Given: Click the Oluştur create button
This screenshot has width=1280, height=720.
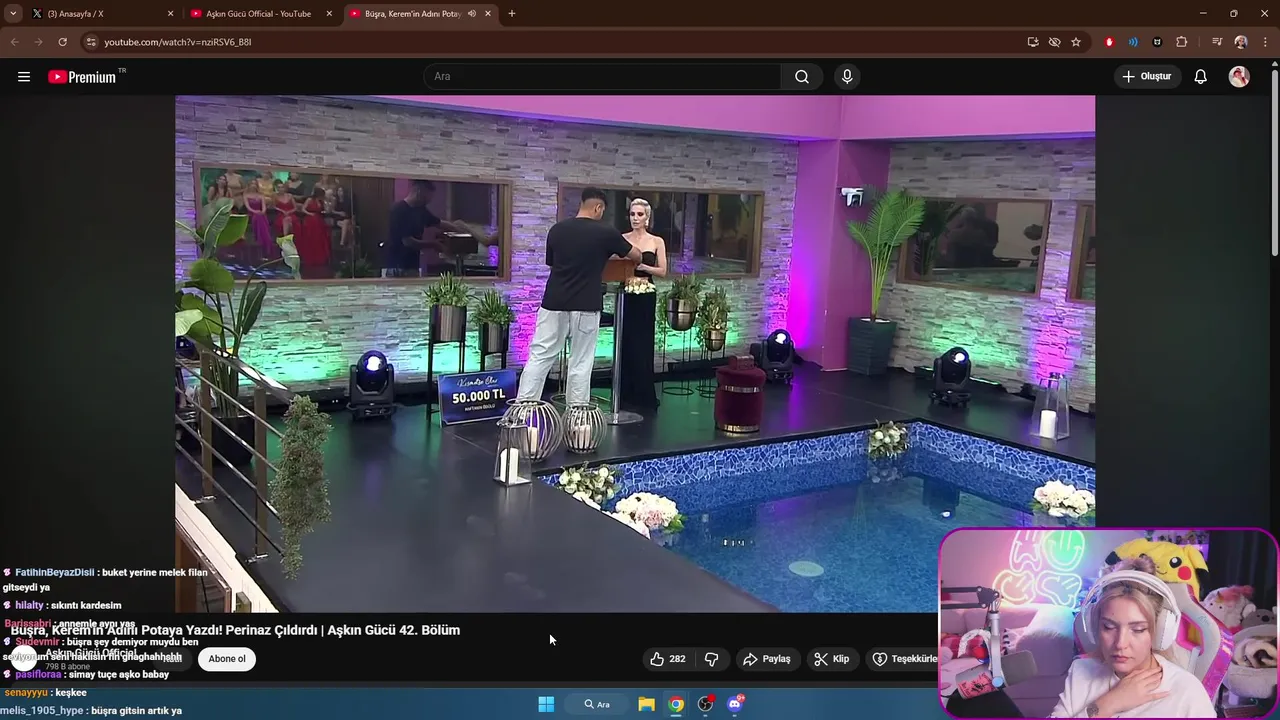Looking at the screenshot, I should coord(1146,77).
